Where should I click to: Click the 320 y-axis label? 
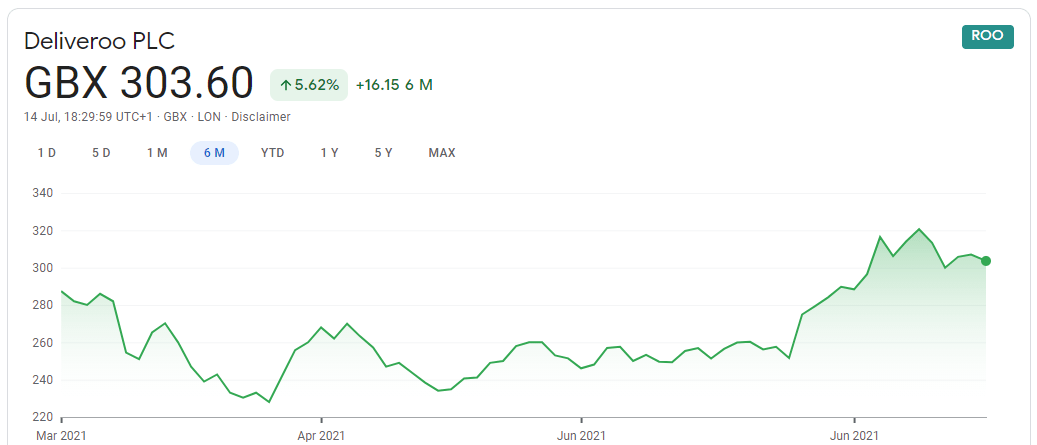pos(42,231)
